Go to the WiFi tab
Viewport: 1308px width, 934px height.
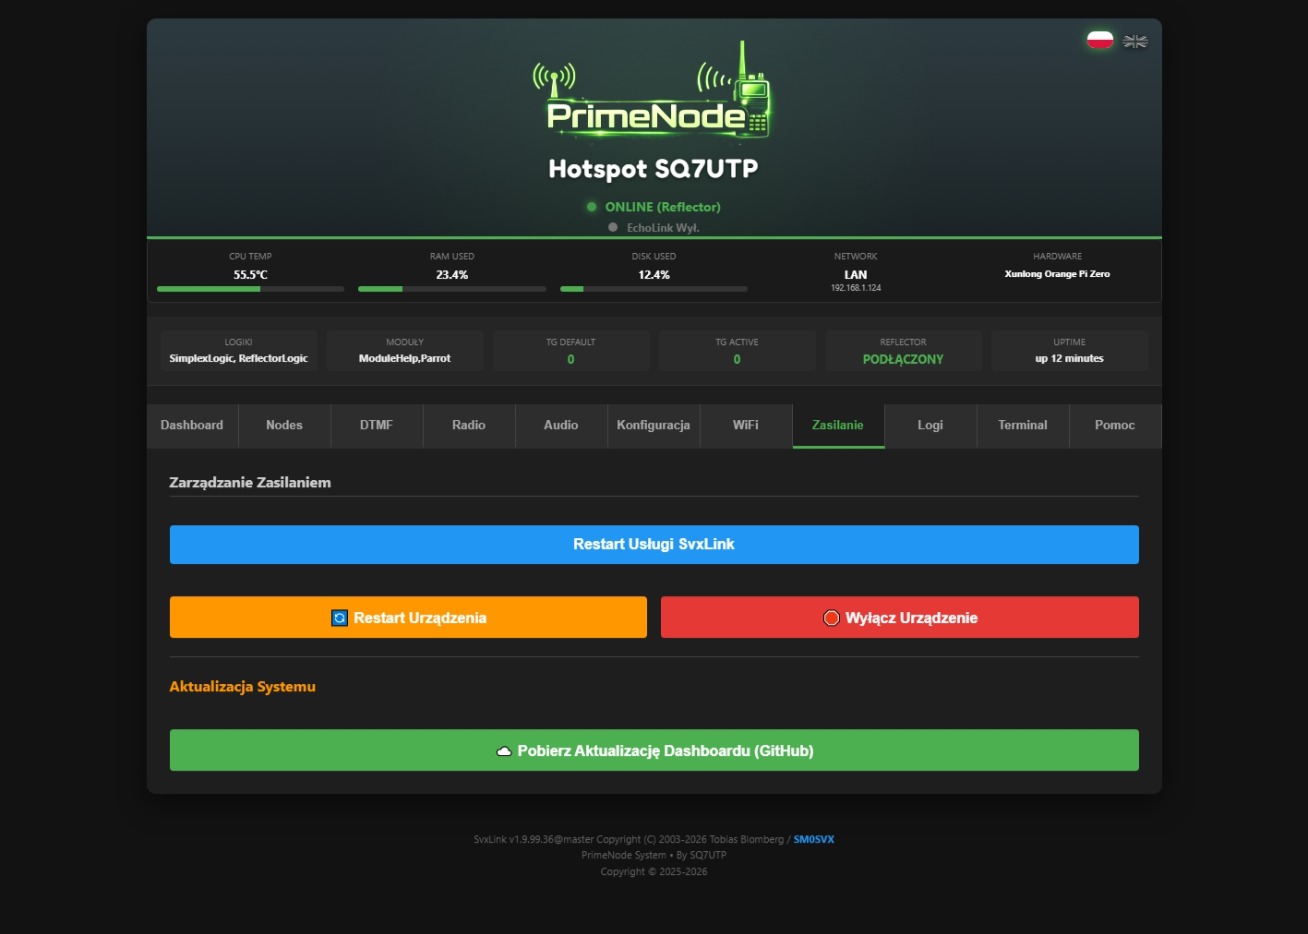click(x=746, y=426)
